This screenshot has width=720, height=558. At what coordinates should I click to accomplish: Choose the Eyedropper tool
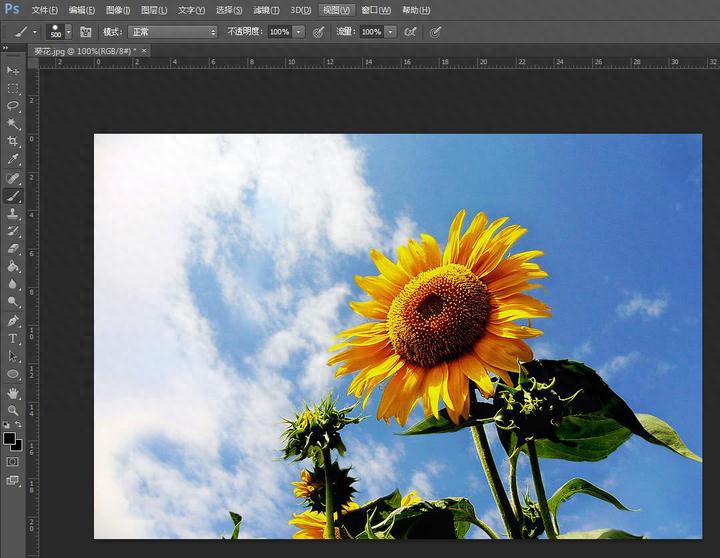13,160
